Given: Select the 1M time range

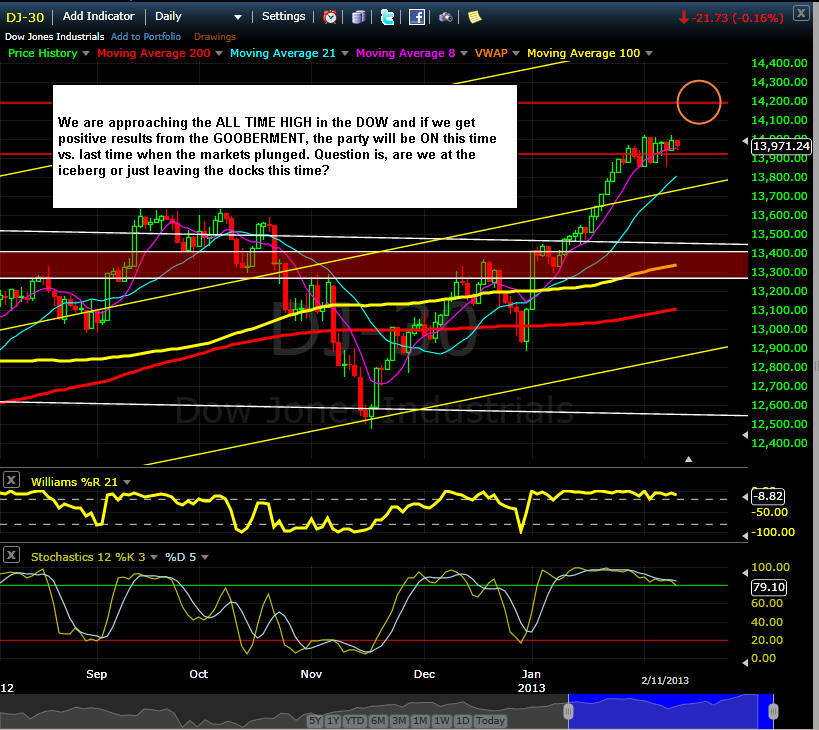Looking at the screenshot, I should [x=420, y=721].
